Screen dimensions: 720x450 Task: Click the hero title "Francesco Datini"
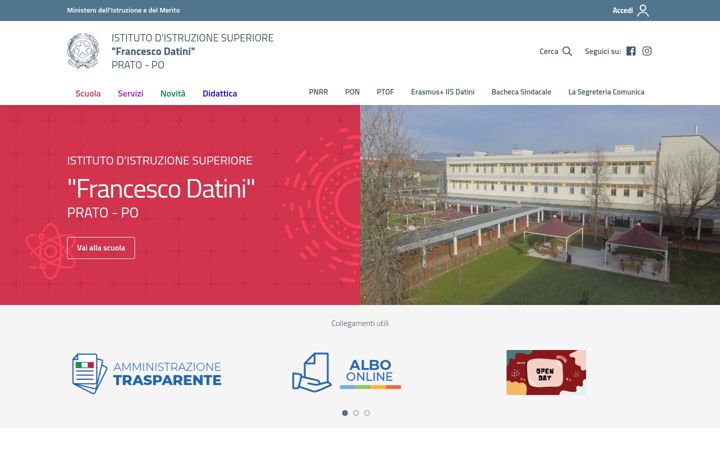[x=161, y=188]
